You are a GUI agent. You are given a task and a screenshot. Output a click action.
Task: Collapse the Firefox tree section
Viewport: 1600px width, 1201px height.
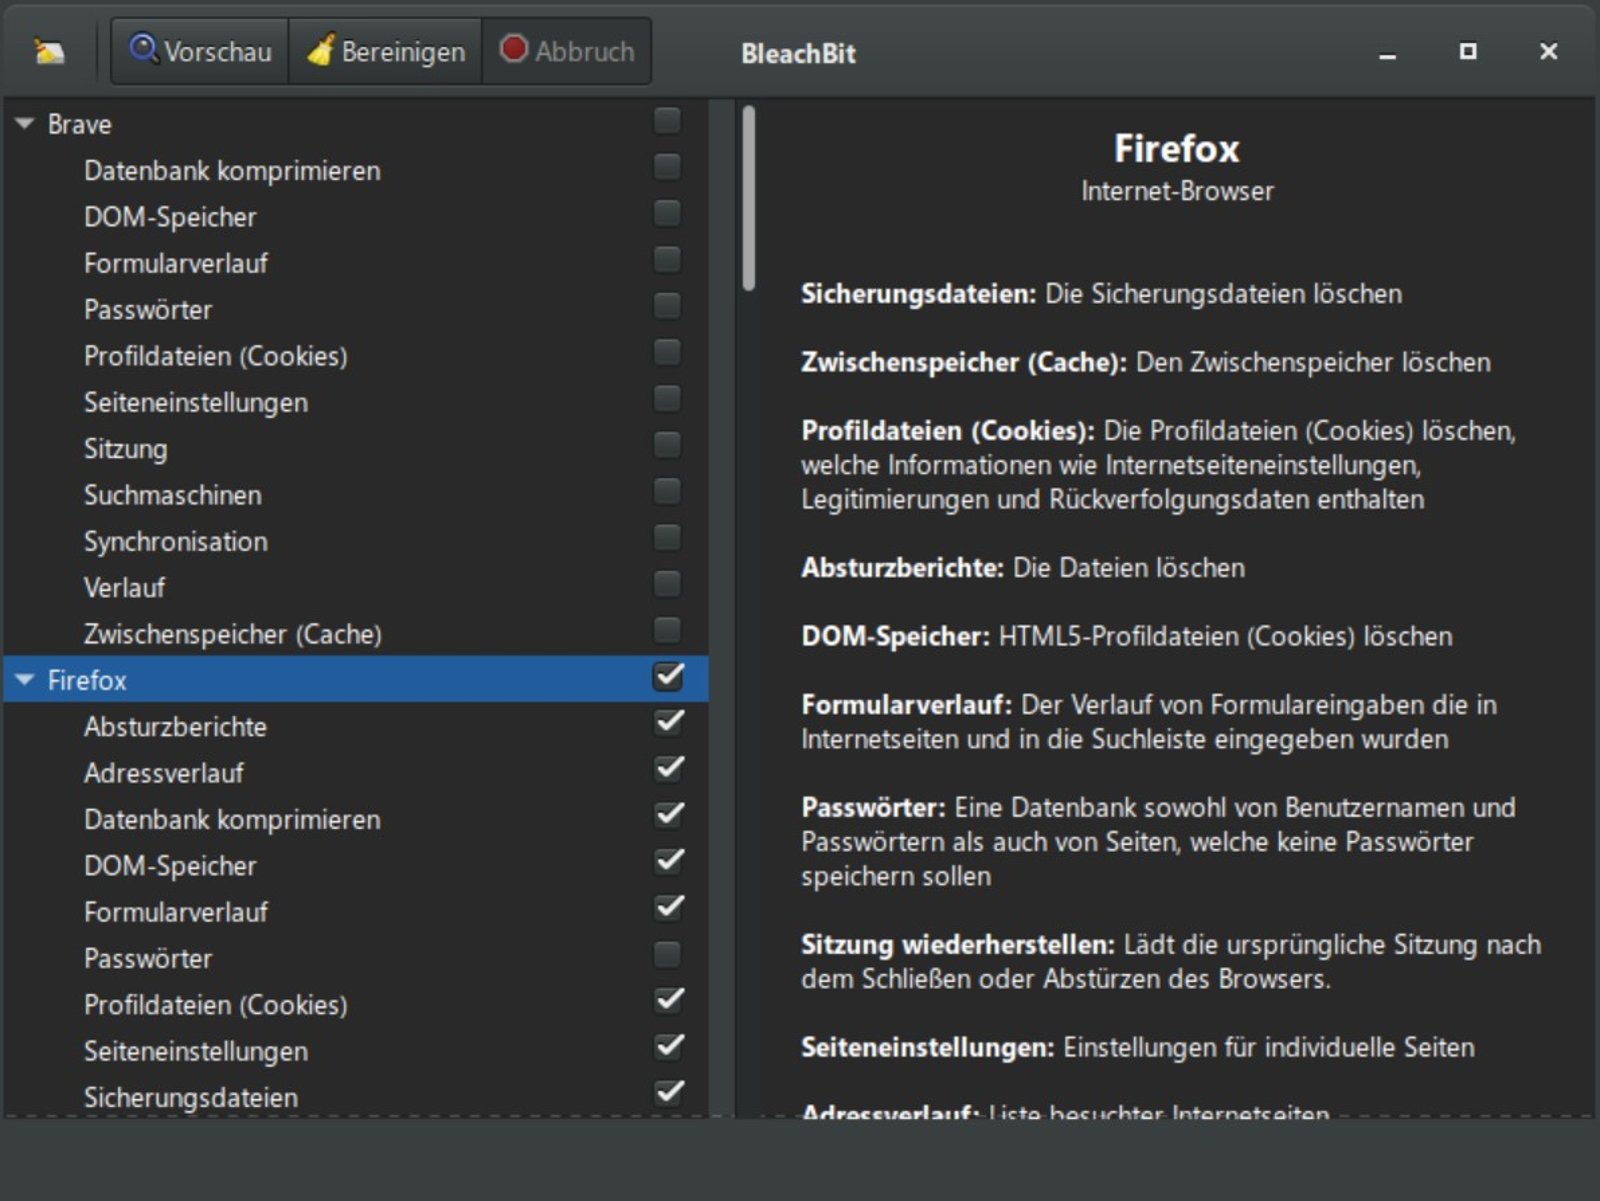[25, 680]
